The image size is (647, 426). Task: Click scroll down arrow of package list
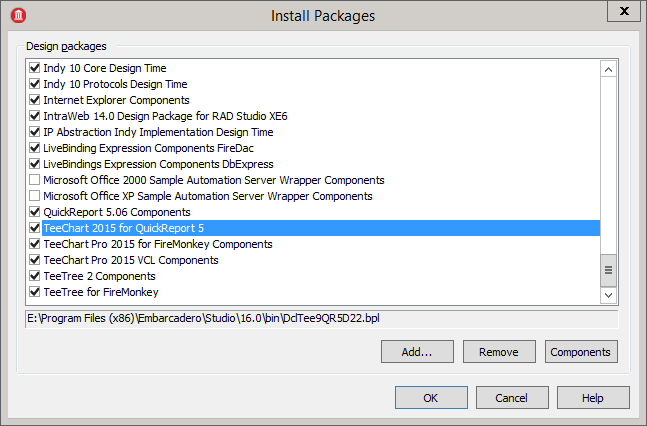(608, 295)
